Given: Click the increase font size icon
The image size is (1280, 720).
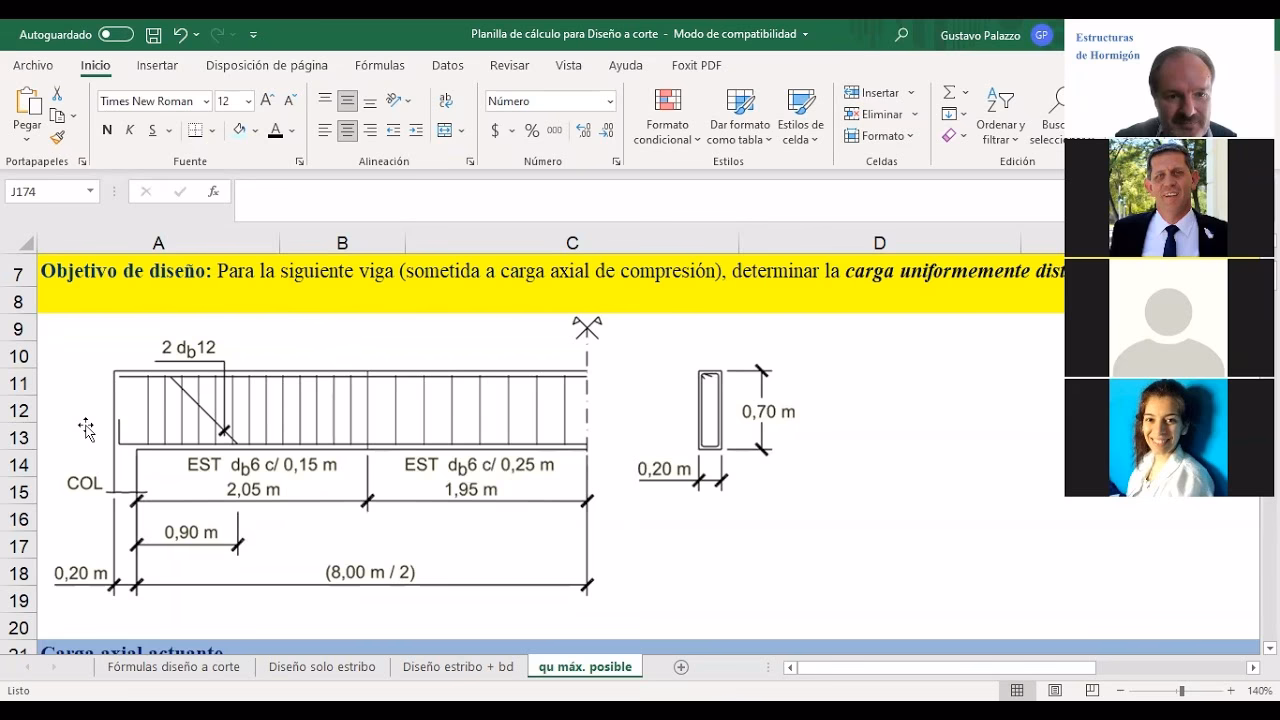Looking at the screenshot, I should pos(267,101).
